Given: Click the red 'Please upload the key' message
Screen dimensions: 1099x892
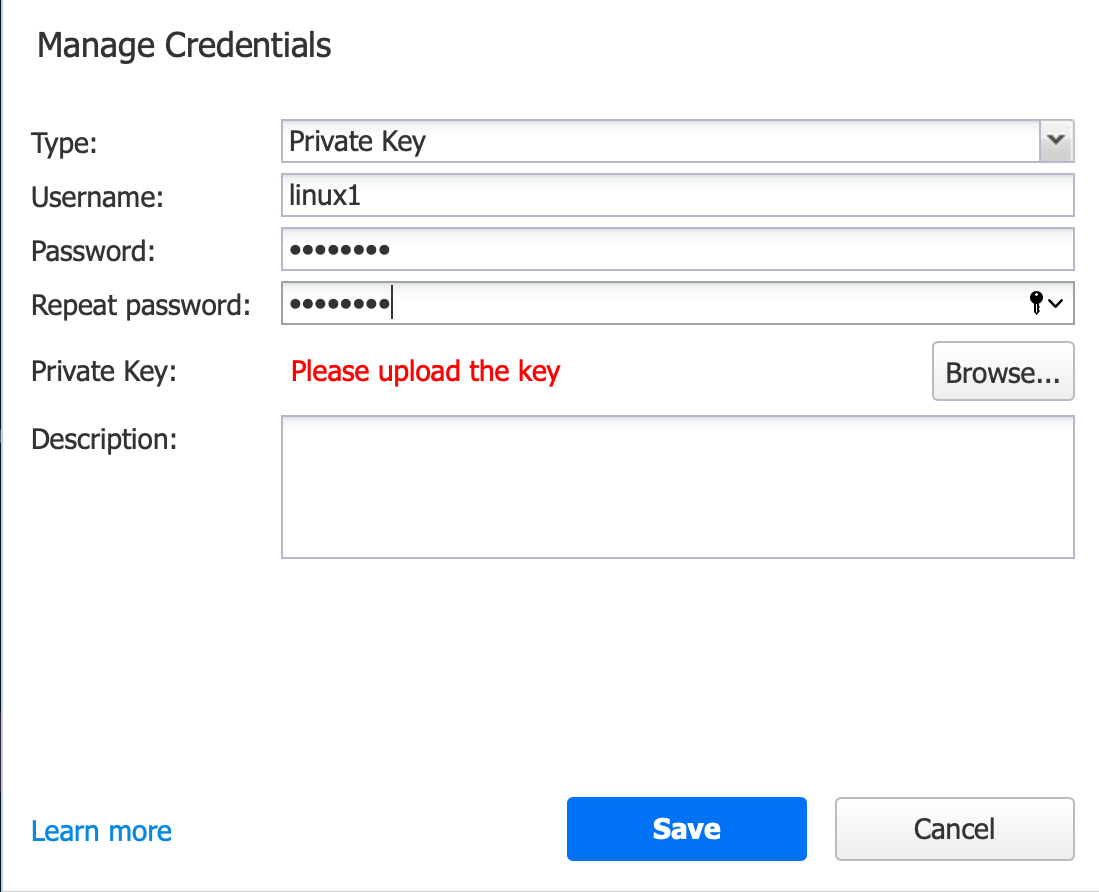Looking at the screenshot, I should coord(425,371).
